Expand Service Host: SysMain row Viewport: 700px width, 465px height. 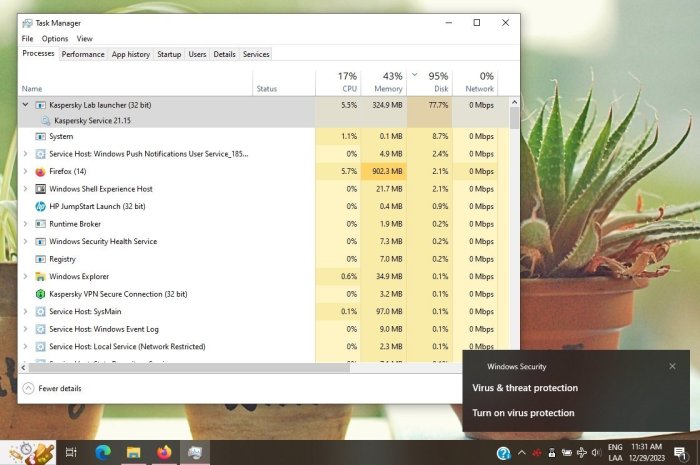point(25,311)
